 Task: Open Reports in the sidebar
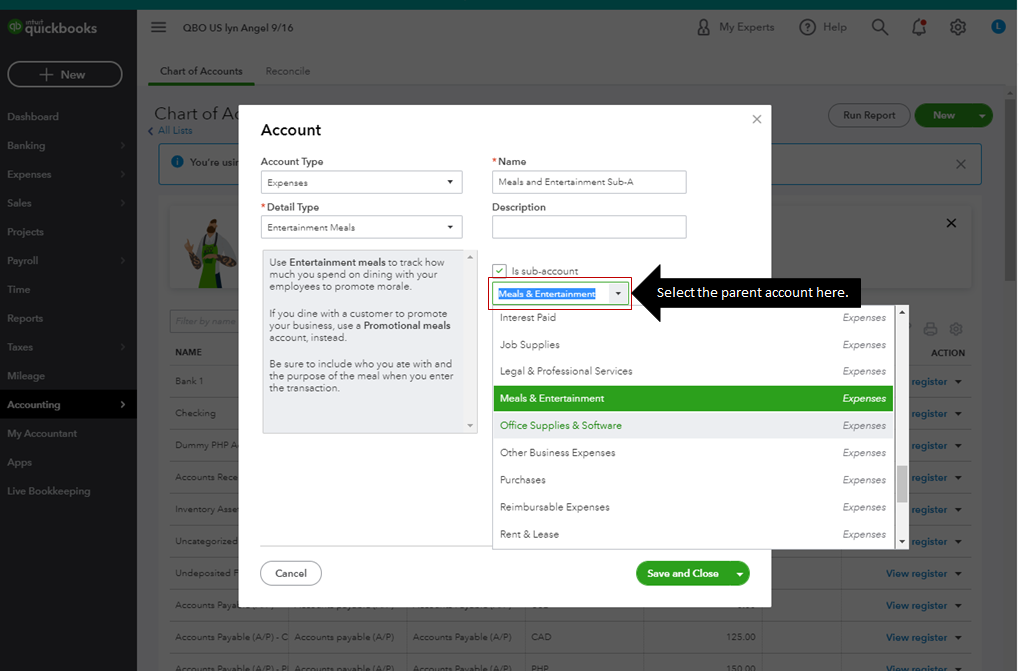(25, 318)
